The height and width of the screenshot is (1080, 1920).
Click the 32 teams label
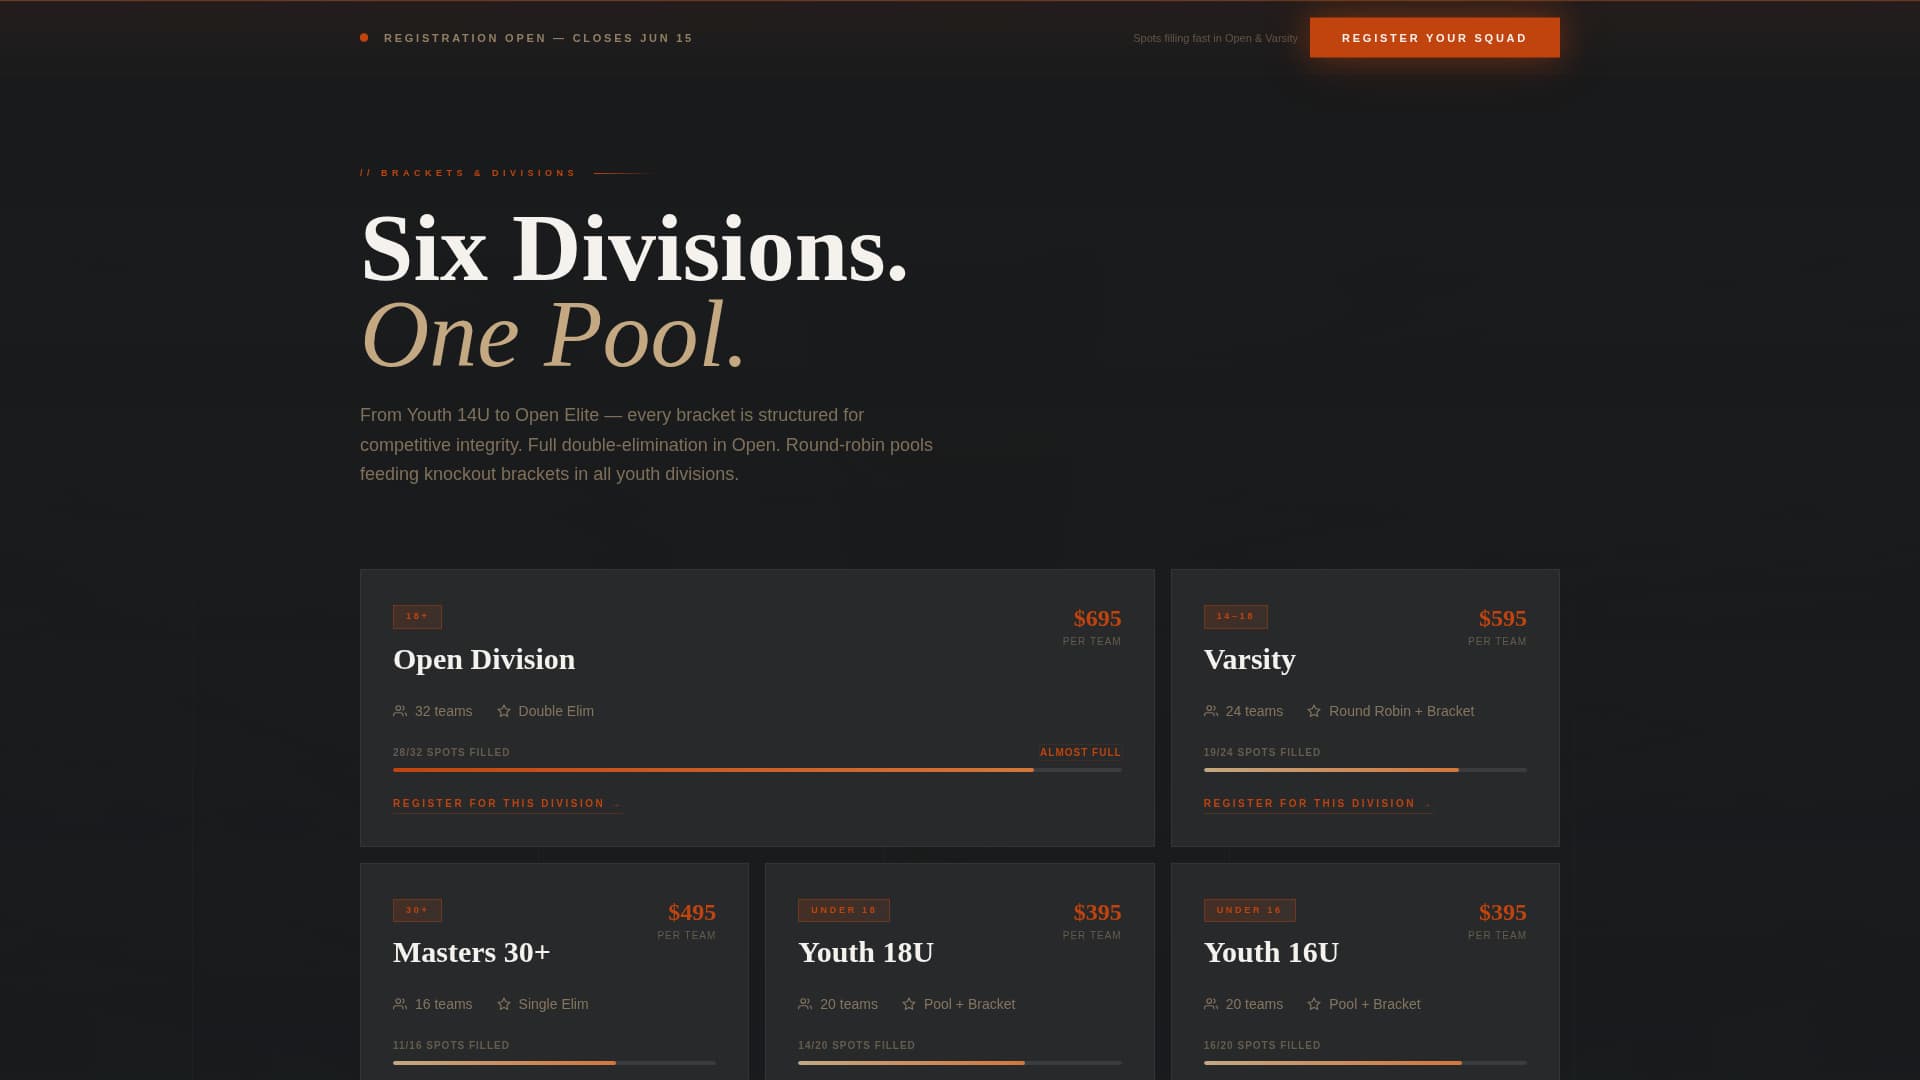click(443, 711)
